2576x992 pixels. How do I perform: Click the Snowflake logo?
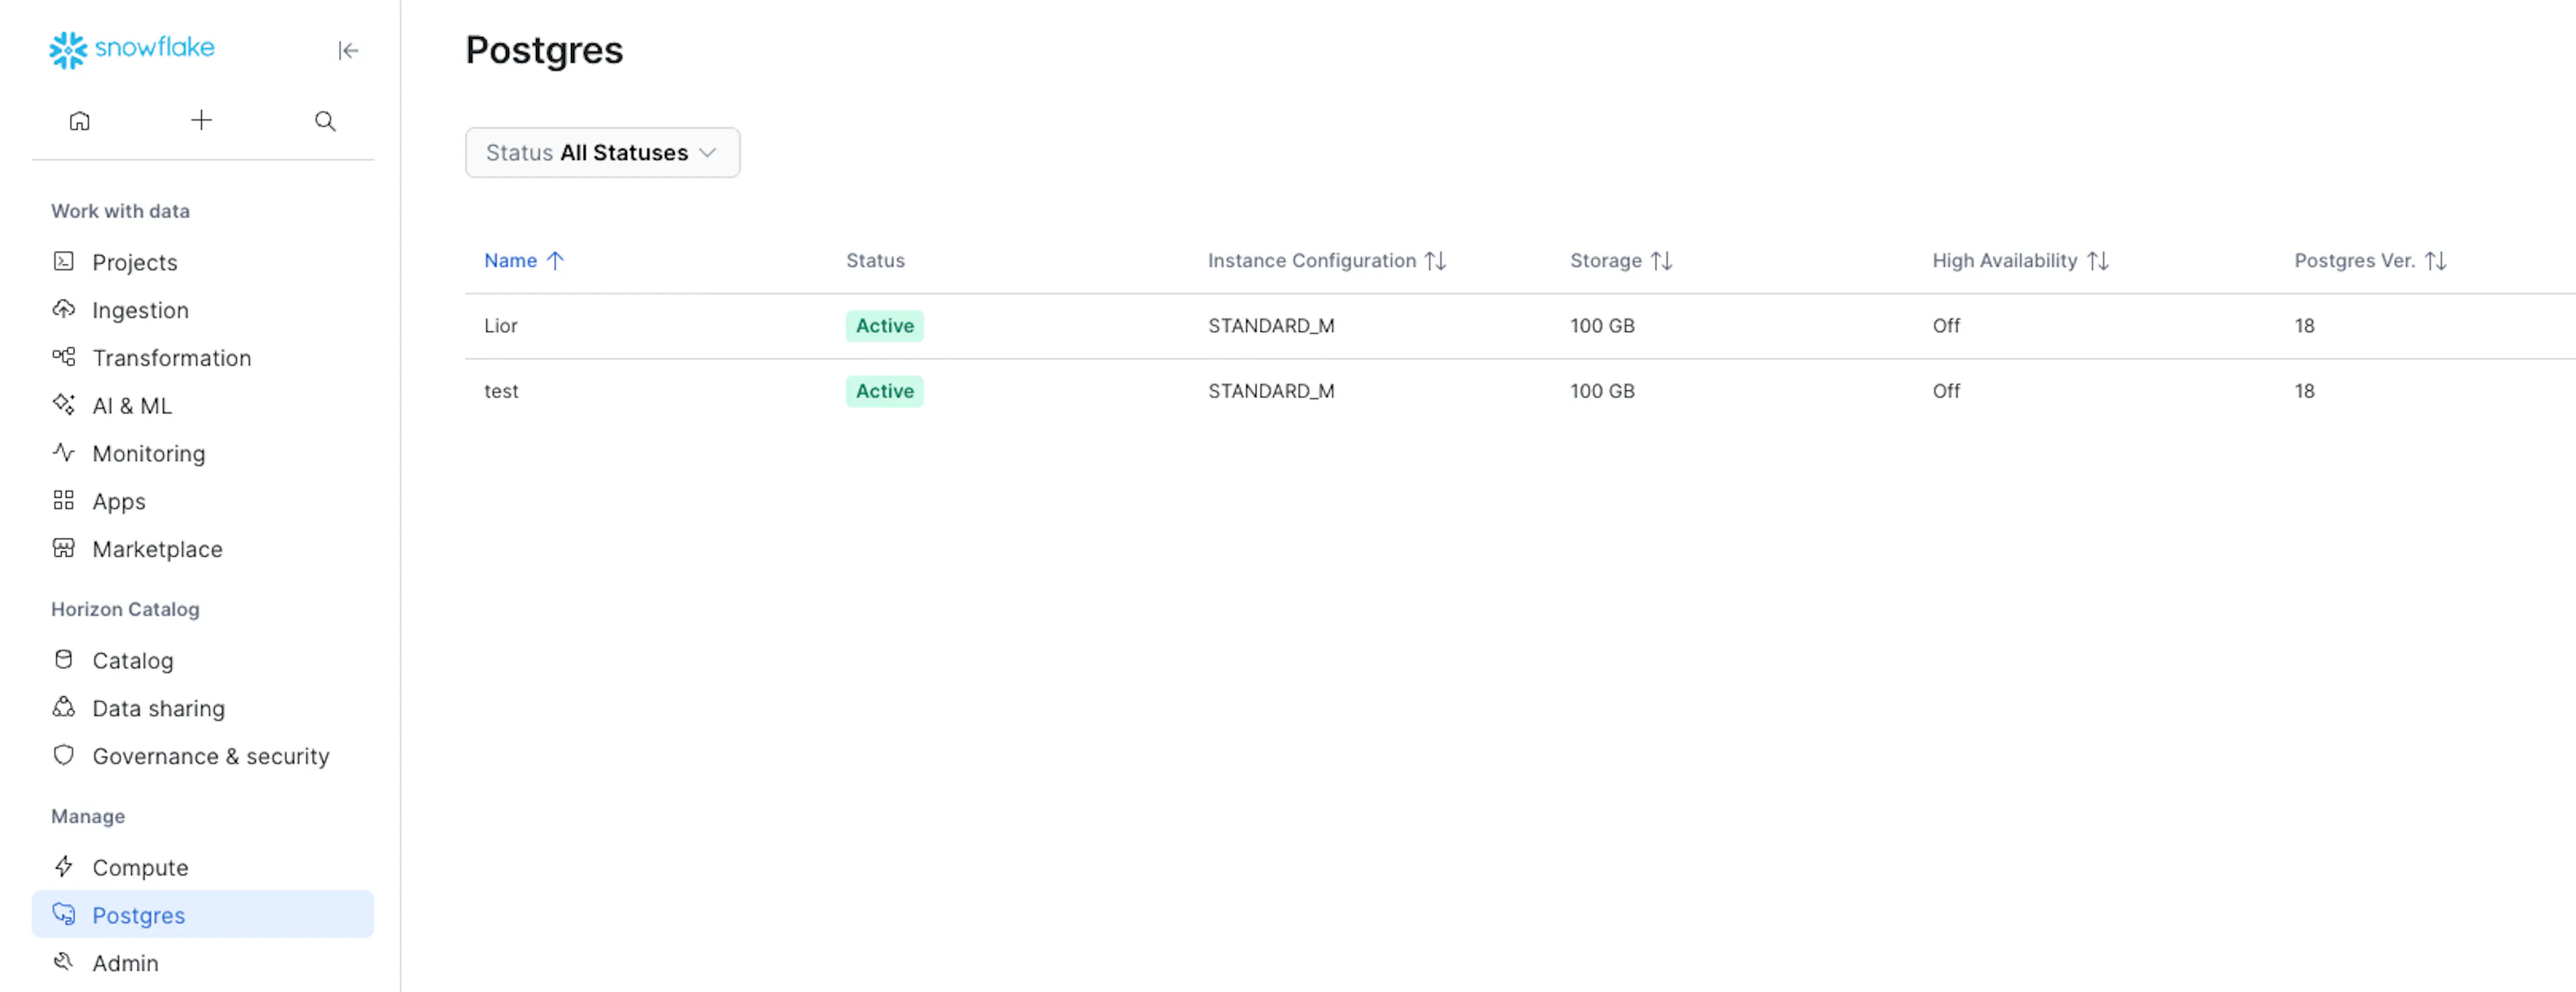tap(132, 49)
